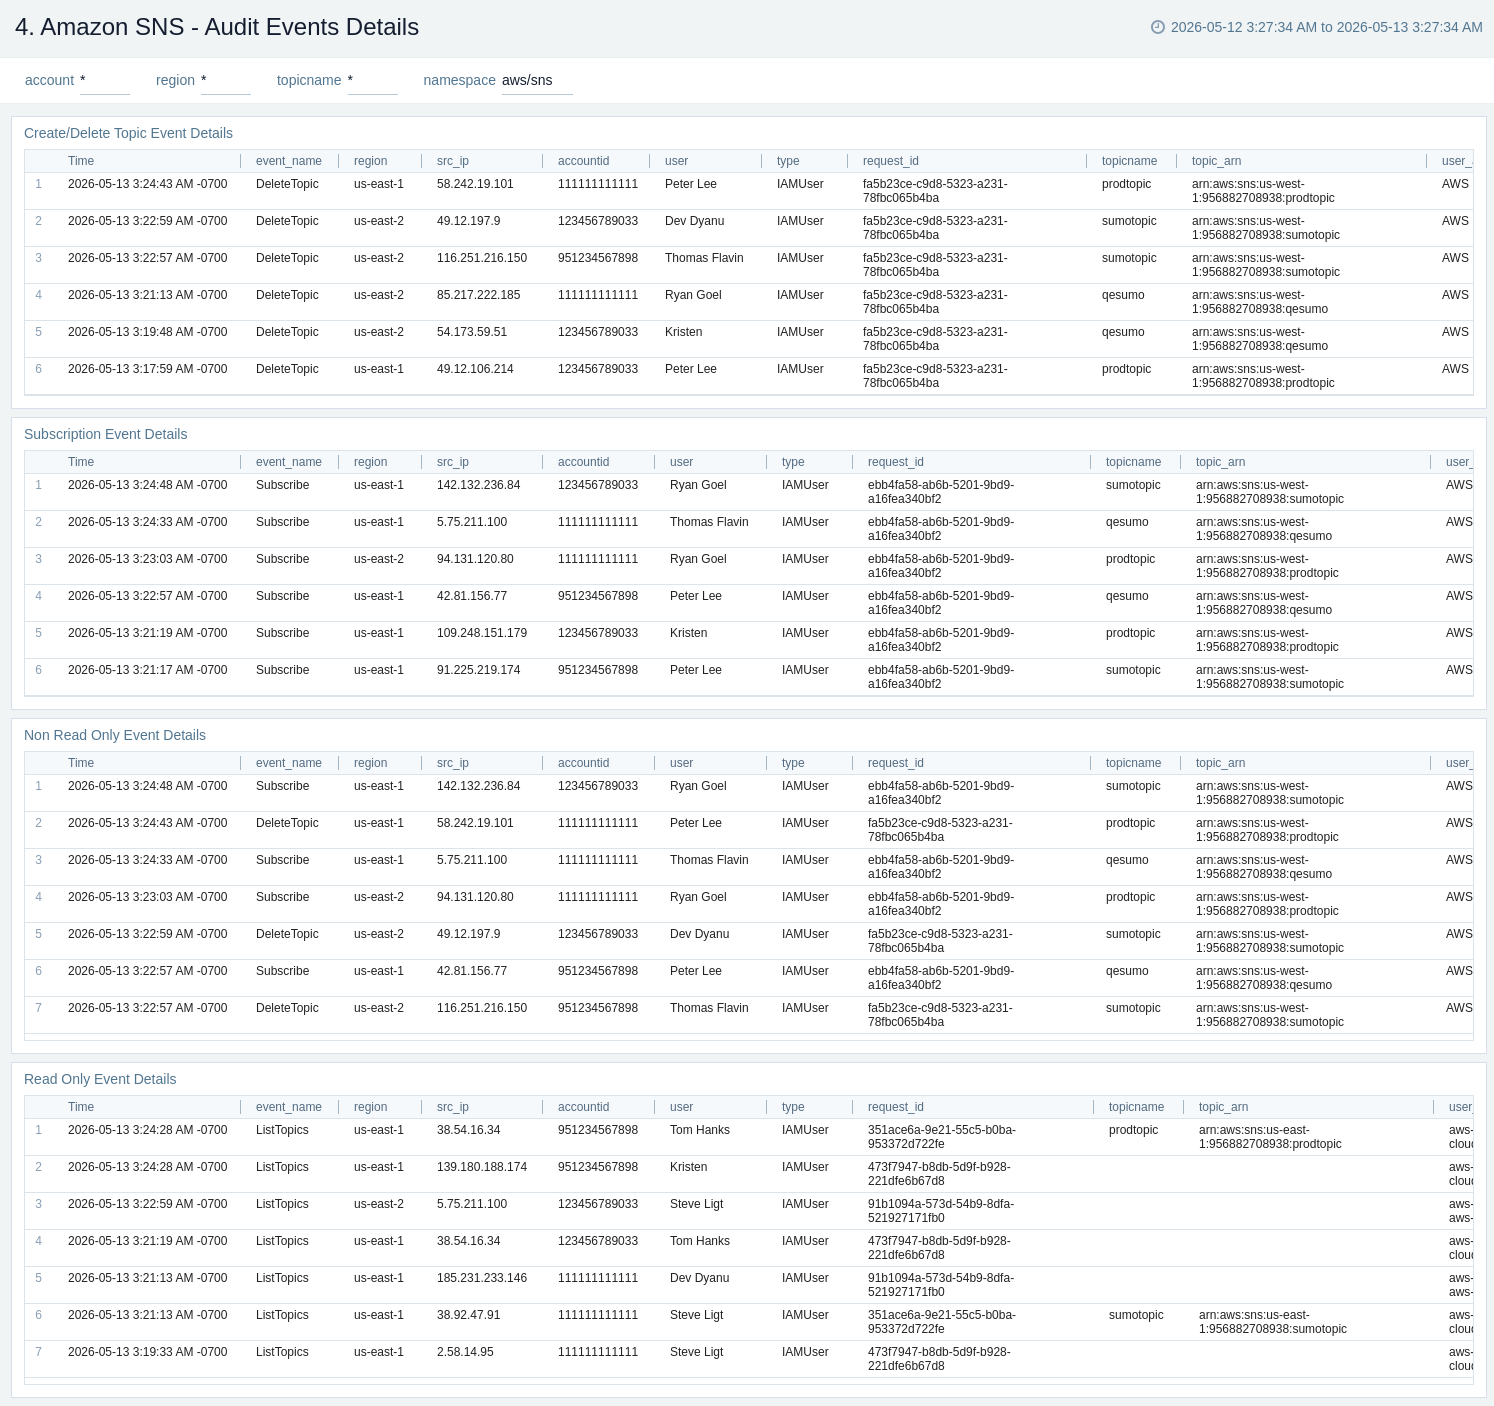This screenshot has width=1494, height=1406.
Task: Sort Read Only table by Time column
Action: [x=81, y=1107]
